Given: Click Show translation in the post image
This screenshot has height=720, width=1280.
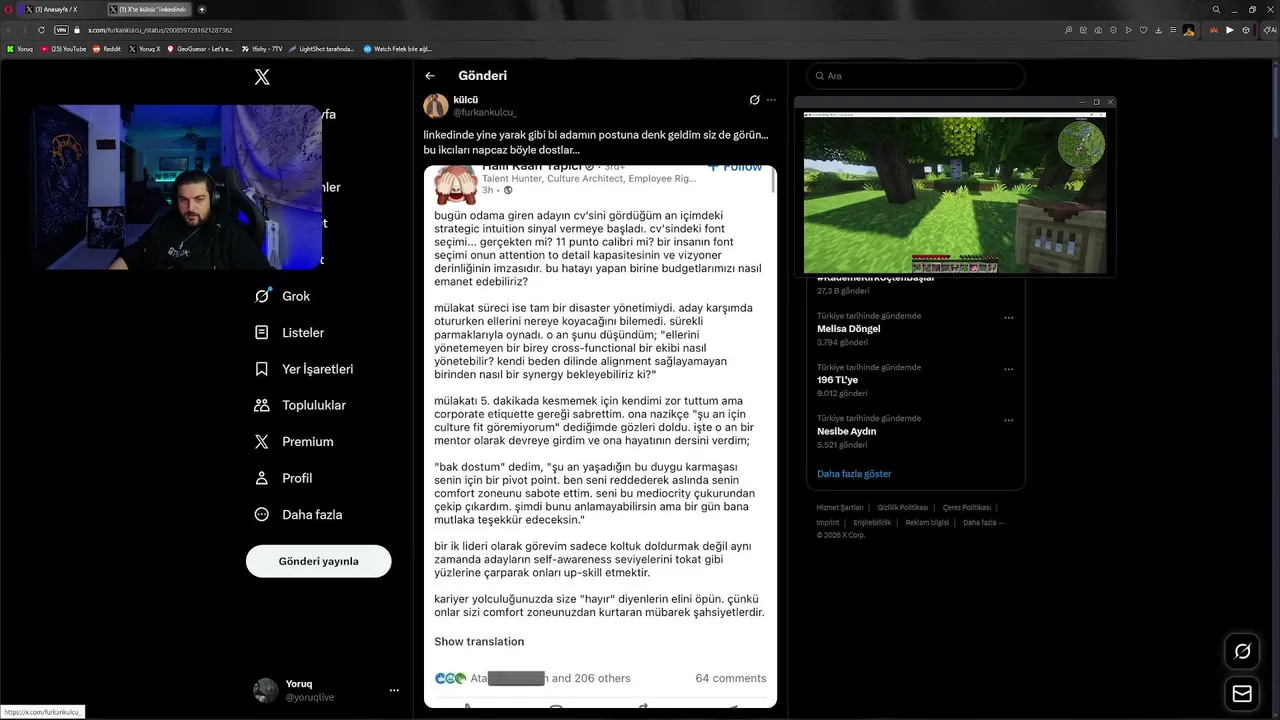Looking at the screenshot, I should tap(479, 641).
